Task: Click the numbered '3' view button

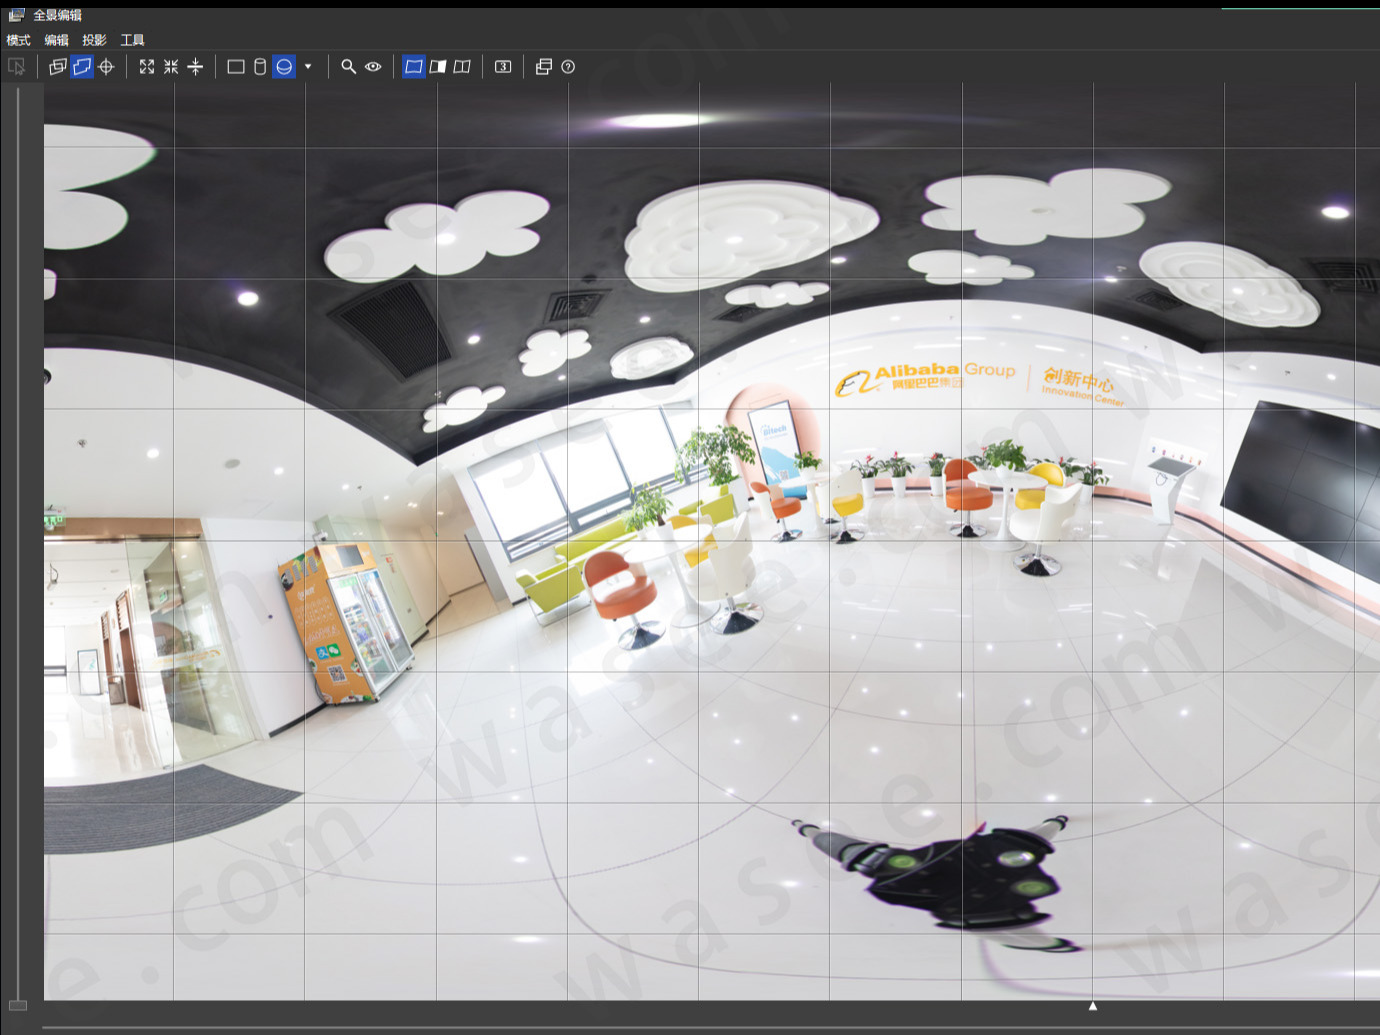Action: pyautogui.click(x=502, y=67)
